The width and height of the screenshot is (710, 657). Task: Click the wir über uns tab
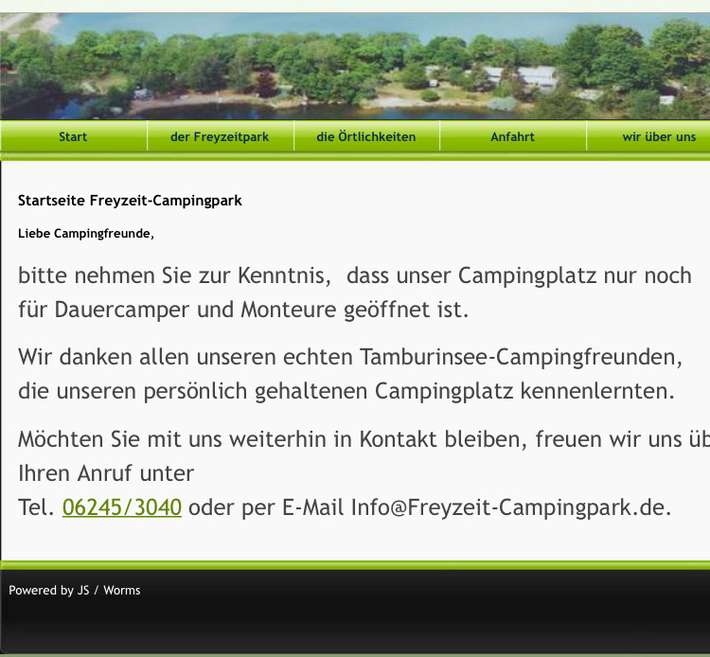(x=658, y=137)
